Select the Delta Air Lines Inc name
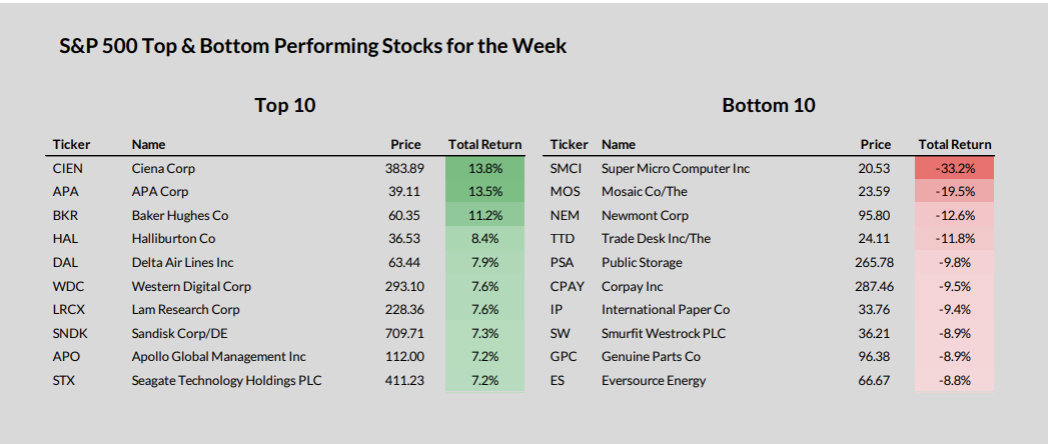1048x444 pixels. 183,262
